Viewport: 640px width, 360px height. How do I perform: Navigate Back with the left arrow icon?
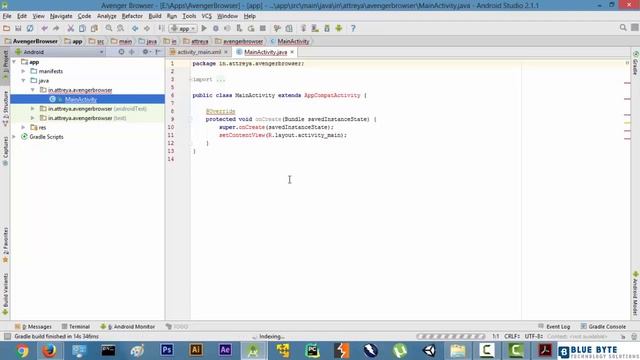(x=135, y=28)
